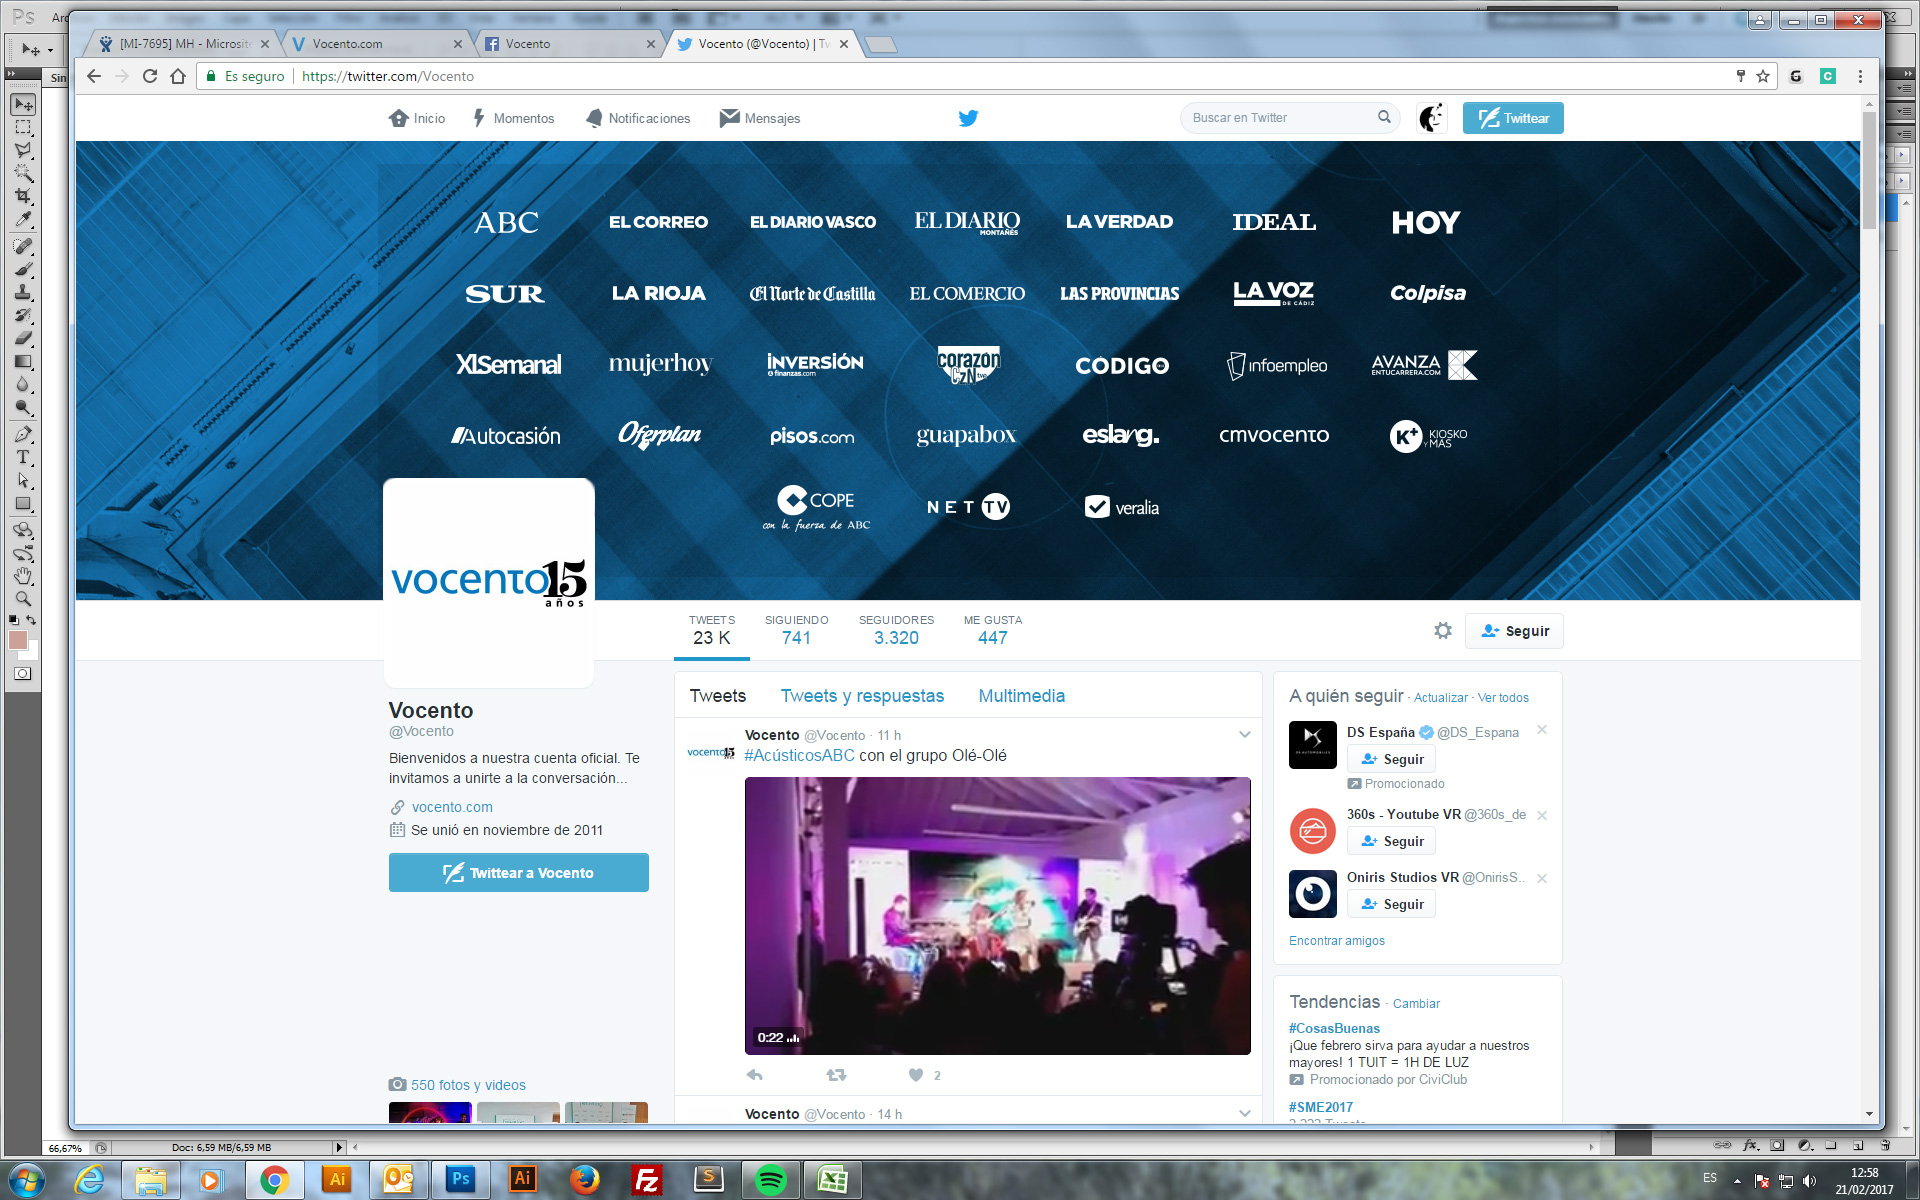Open the Twitter profile avatar menu
Screen dimensions: 1920x1200
pos(1432,118)
